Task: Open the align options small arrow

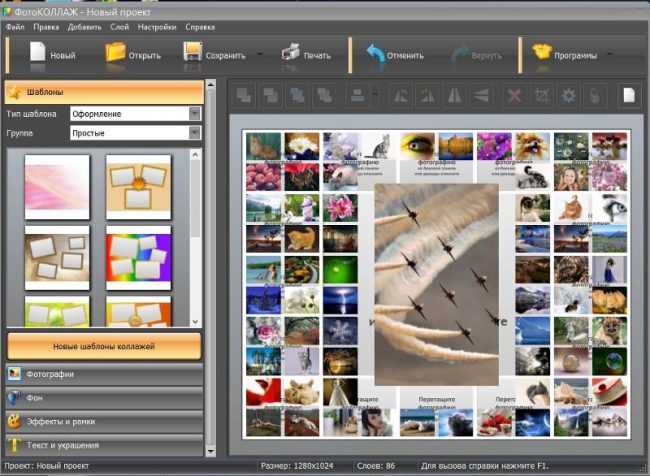Action: tap(376, 95)
